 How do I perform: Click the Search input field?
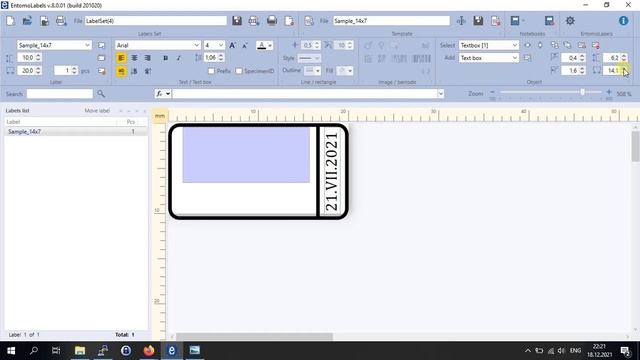coord(60,94)
